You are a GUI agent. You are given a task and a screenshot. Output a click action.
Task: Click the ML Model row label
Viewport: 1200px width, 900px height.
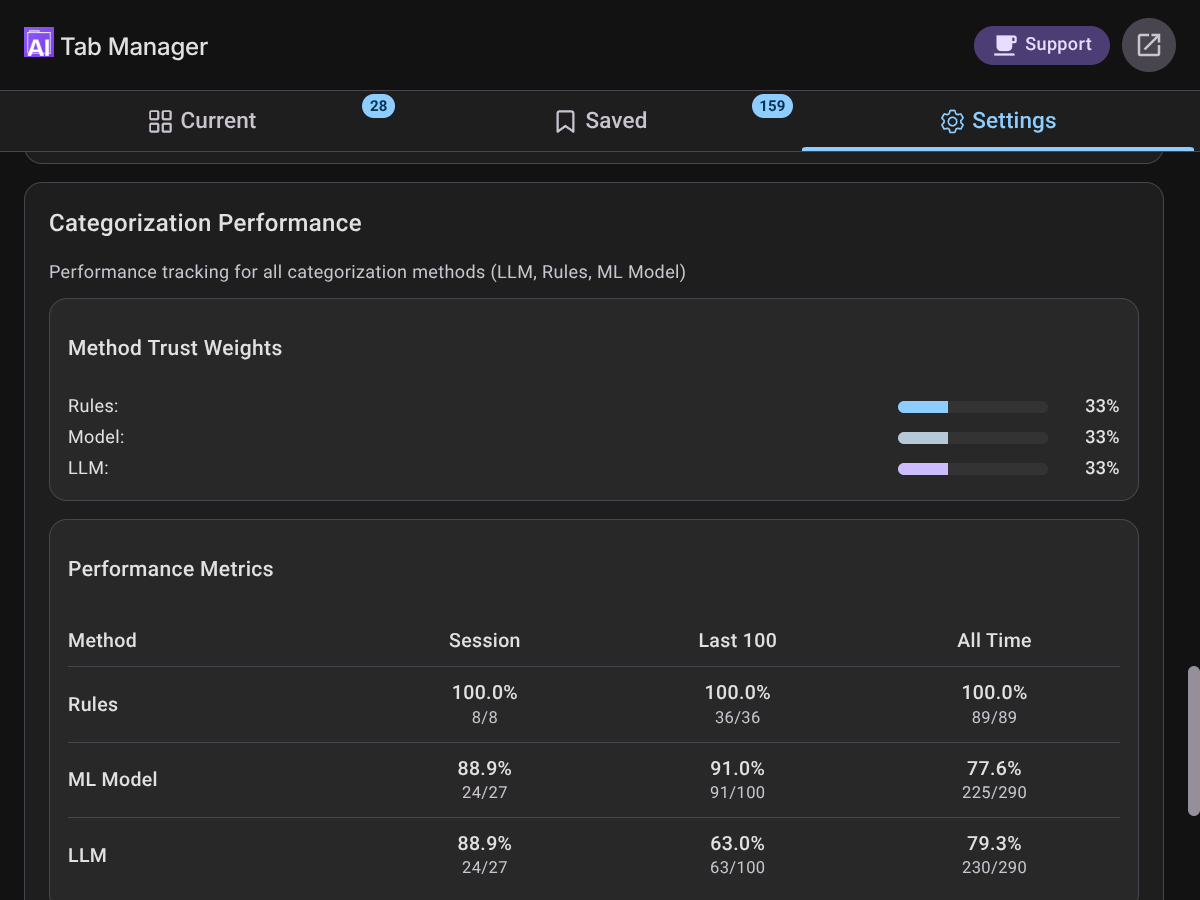[x=113, y=780]
